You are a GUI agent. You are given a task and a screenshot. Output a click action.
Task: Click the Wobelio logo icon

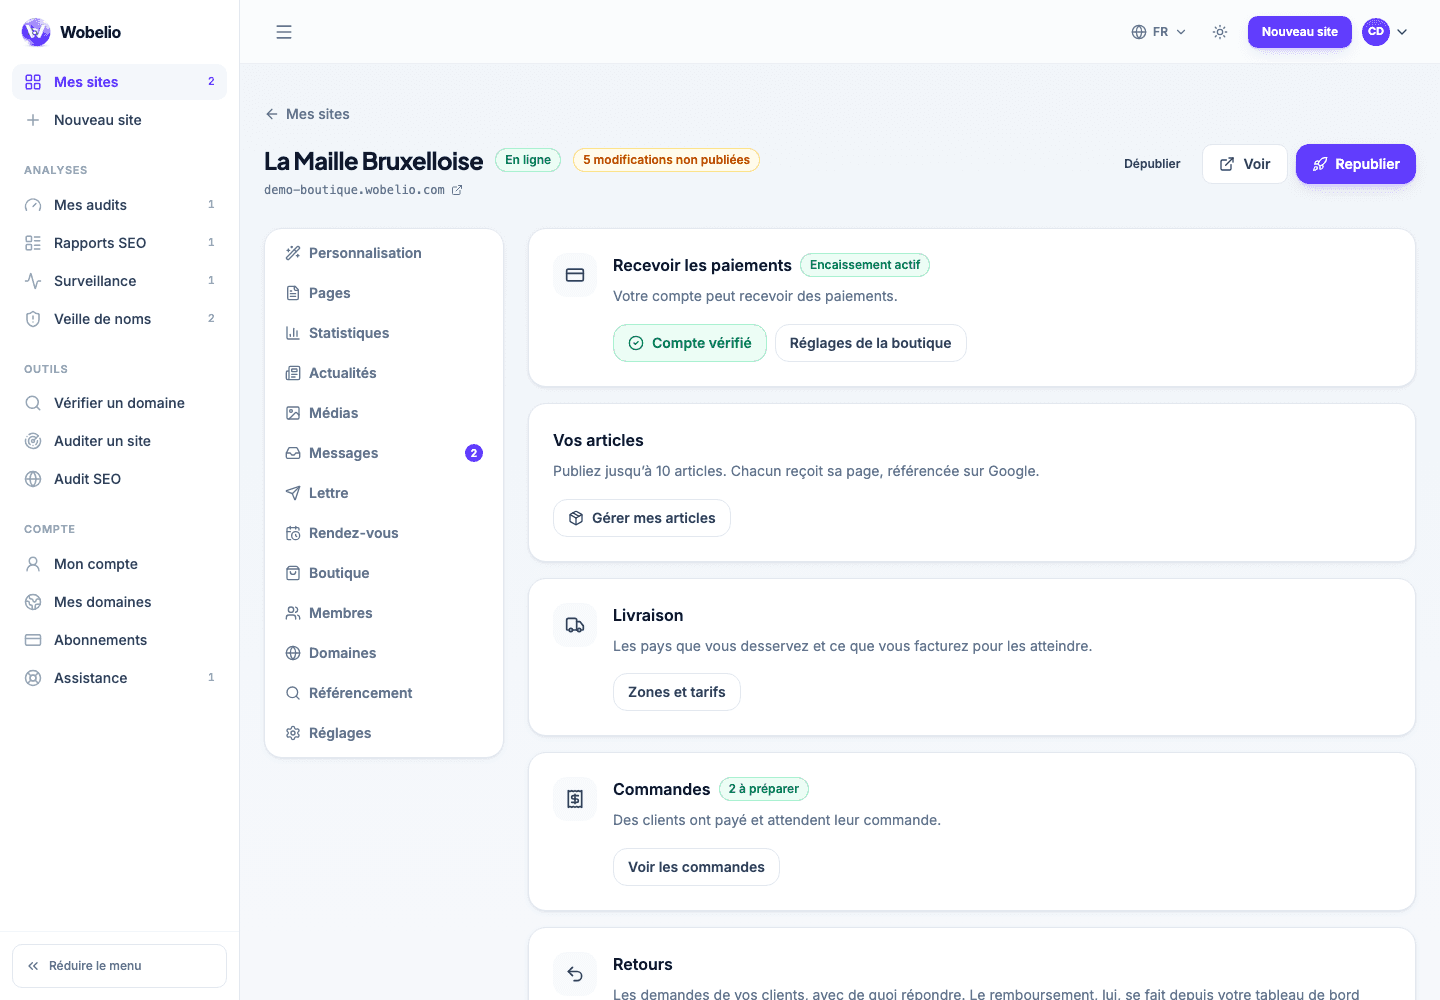click(36, 32)
